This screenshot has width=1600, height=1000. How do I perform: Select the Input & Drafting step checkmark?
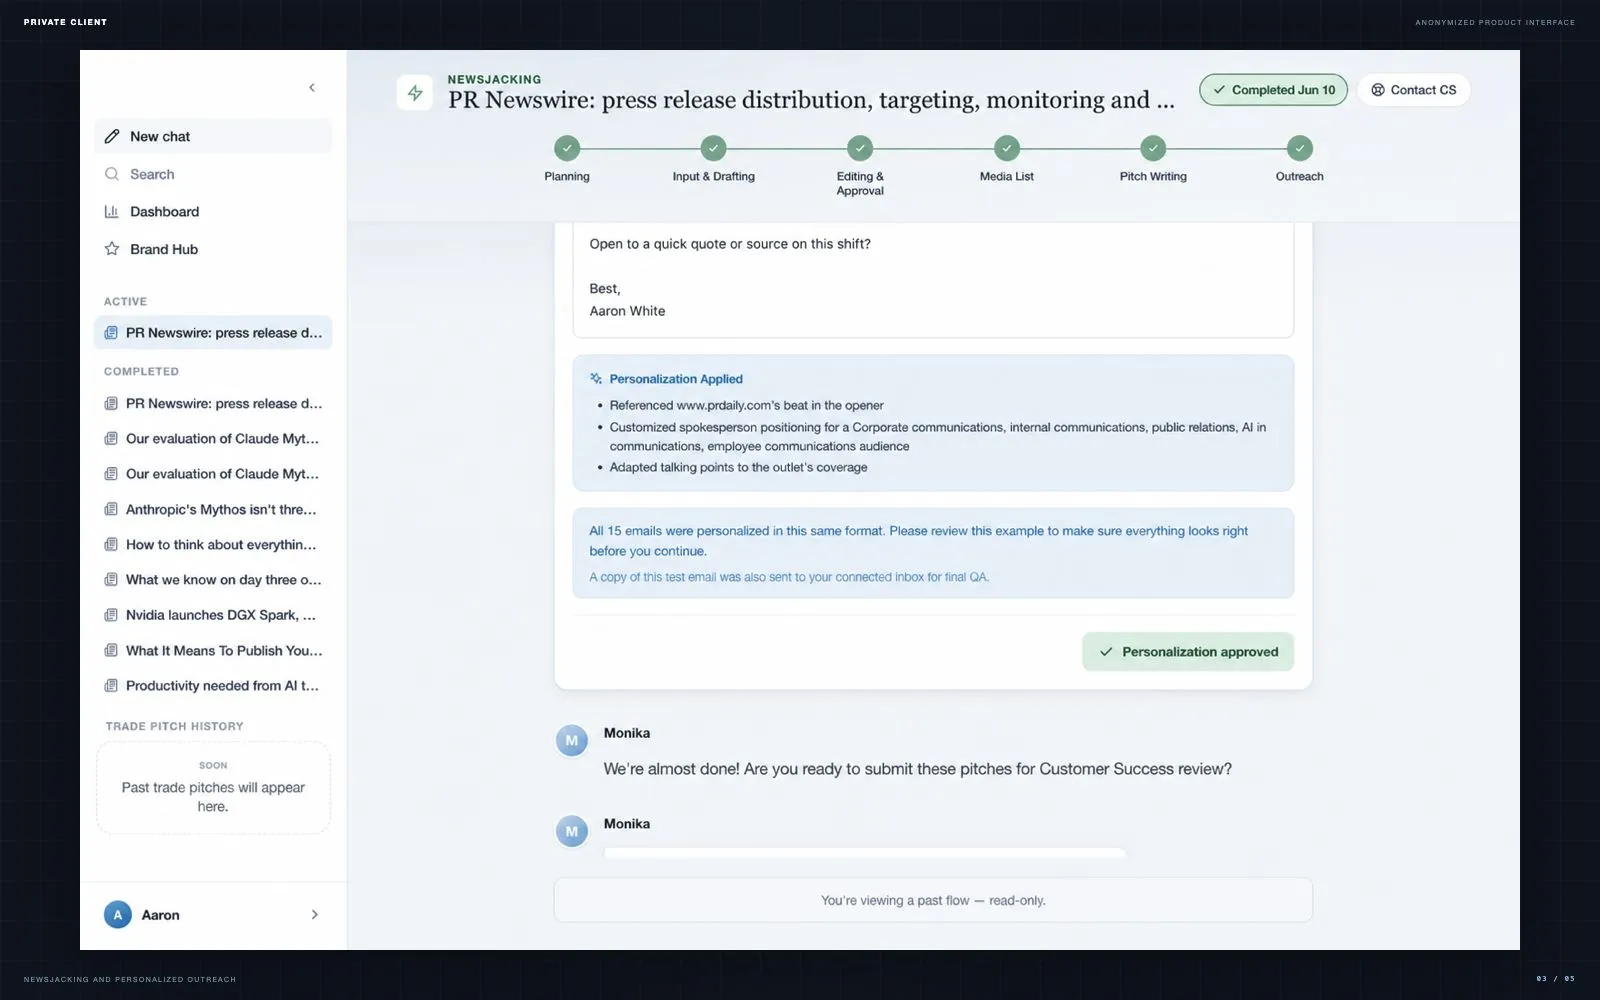tap(713, 148)
